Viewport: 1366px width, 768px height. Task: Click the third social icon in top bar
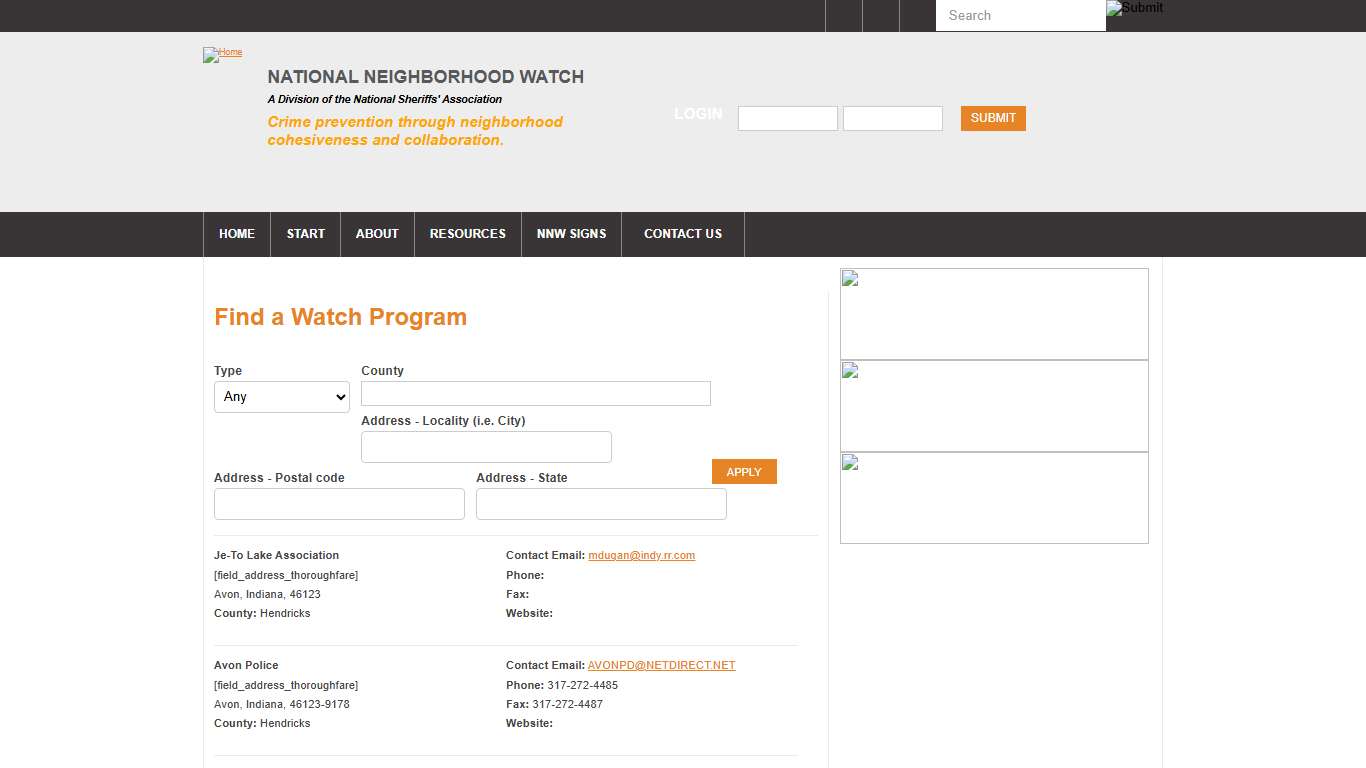tap(917, 15)
